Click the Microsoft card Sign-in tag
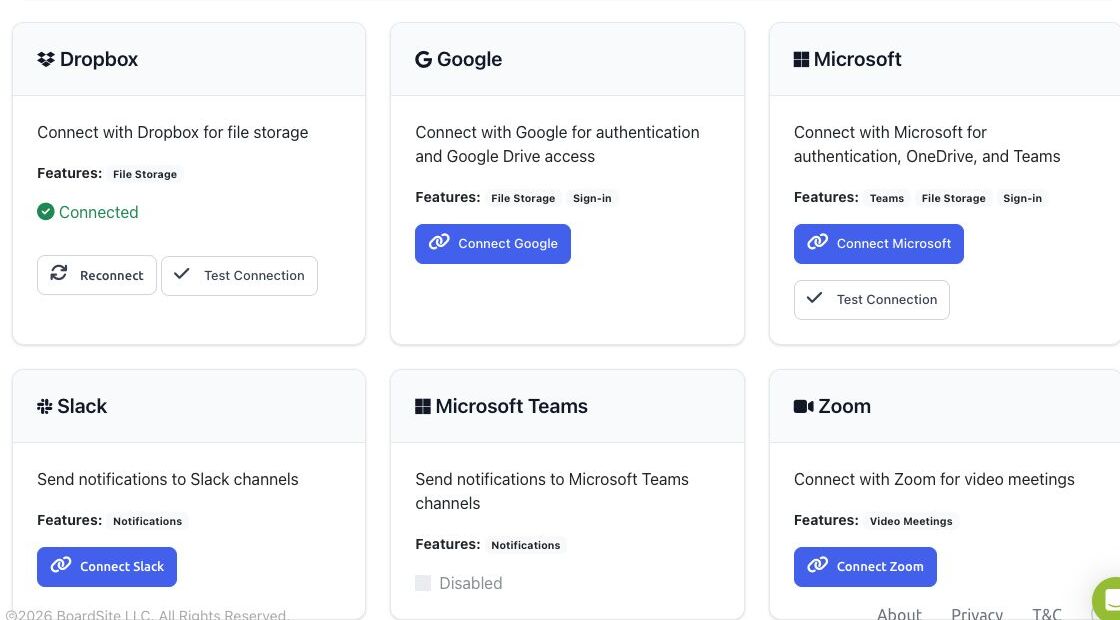The height and width of the screenshot is (620, 1120). click(x=1022, y=199)
